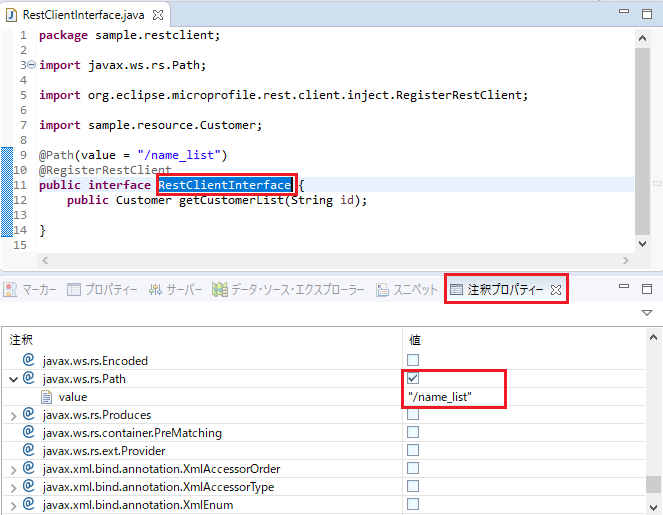Expand the XmlAccessorType annotation node
Screen dimensions: 663x515
pos(14,488)
